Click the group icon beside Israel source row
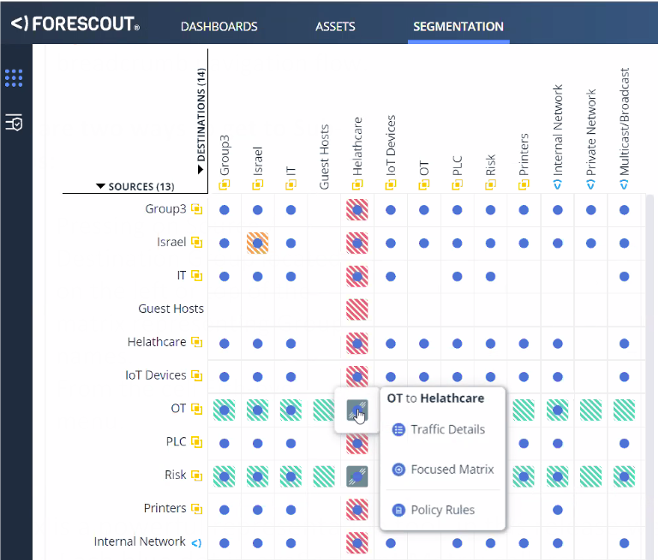This screenshot has width=658, height=560. [x=196, y=242]
